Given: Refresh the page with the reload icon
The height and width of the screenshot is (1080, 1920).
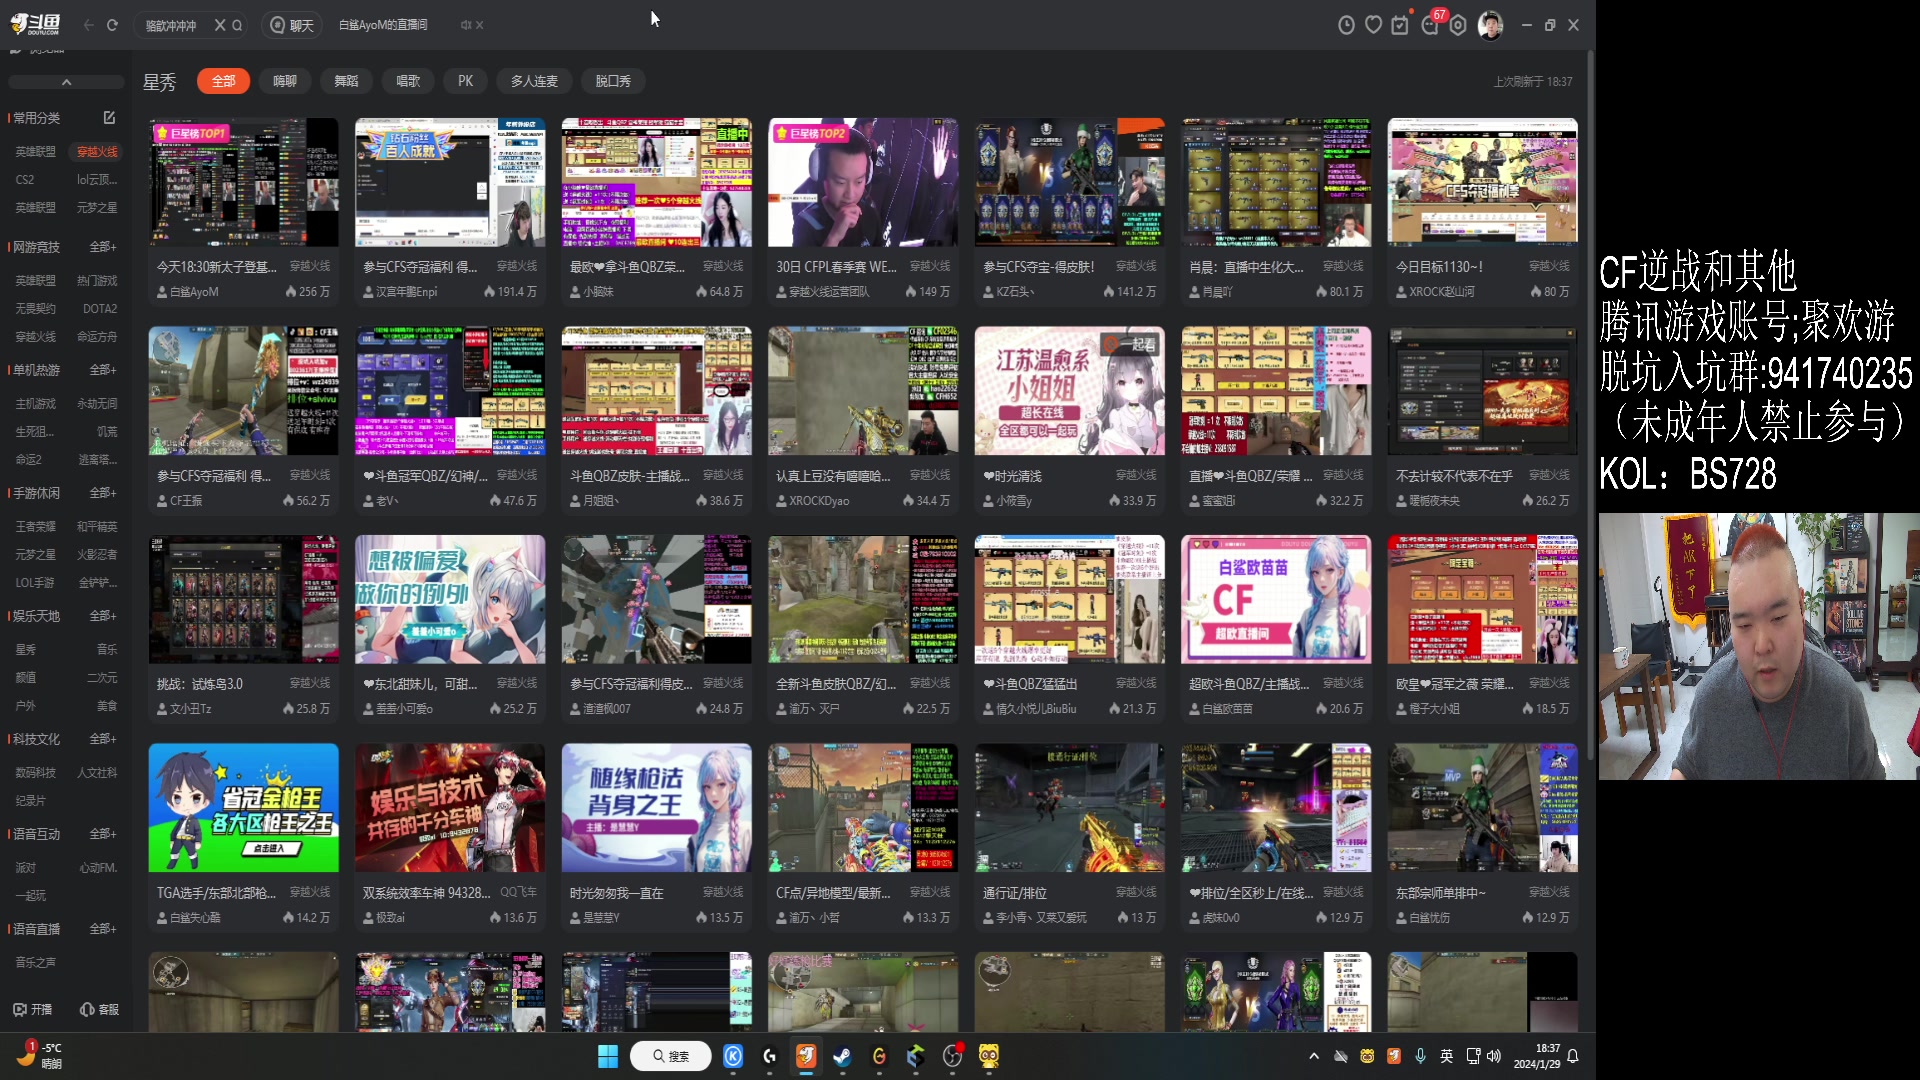Looking at the screenshot, I should pos(112,25).
